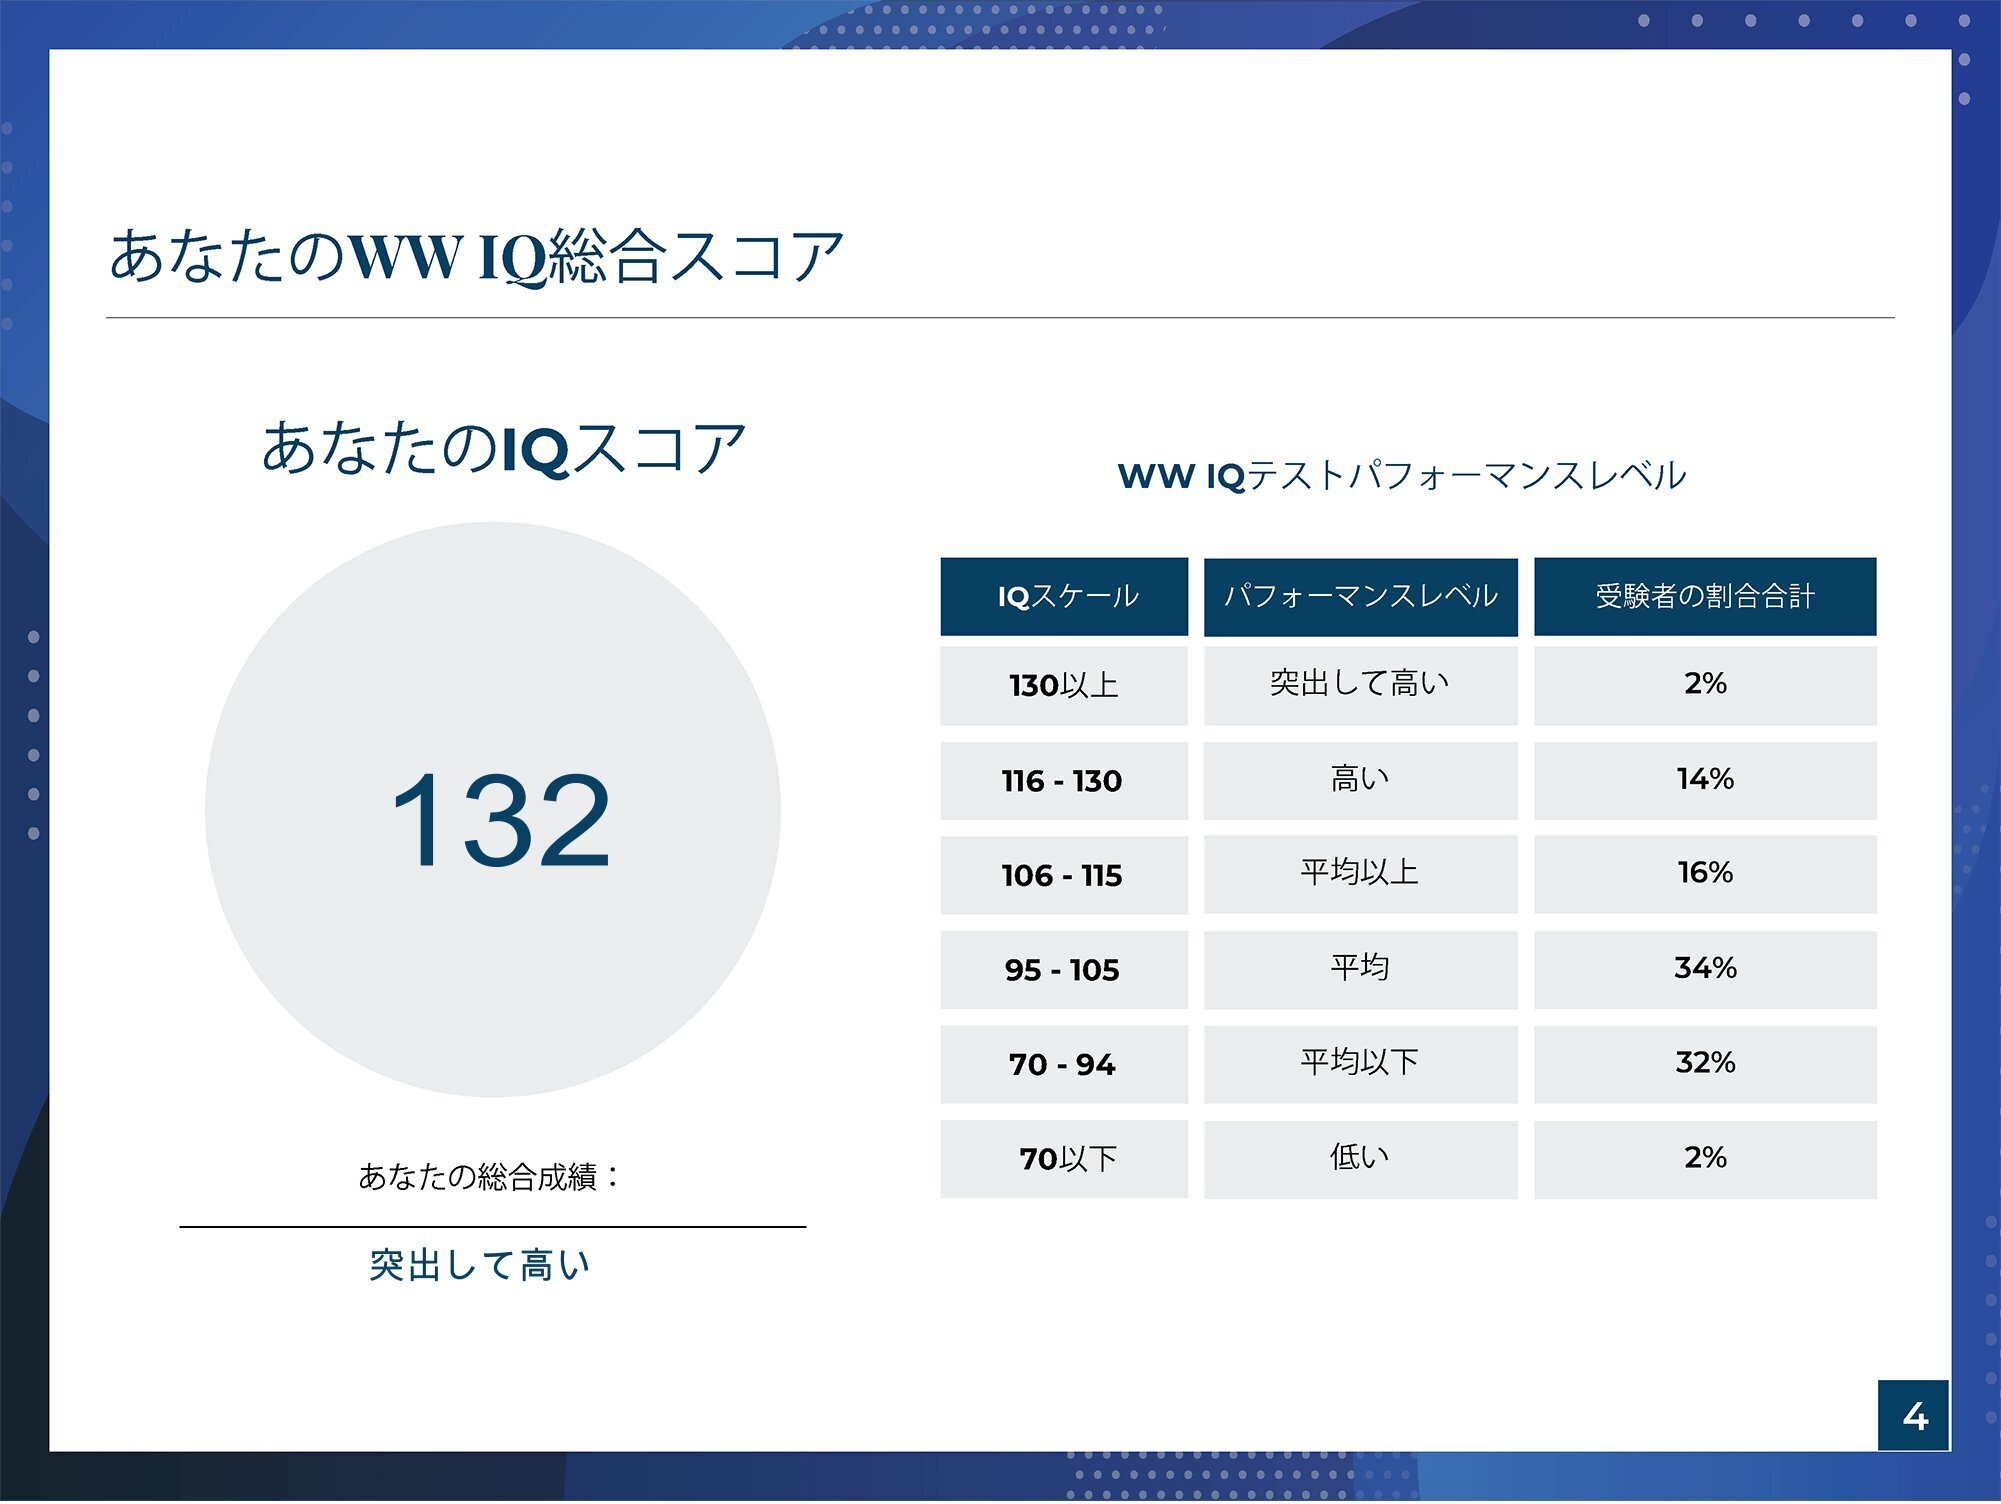Click the 70以下 cell
Screen dimensions: 2001x1504
[1064, 1160]
